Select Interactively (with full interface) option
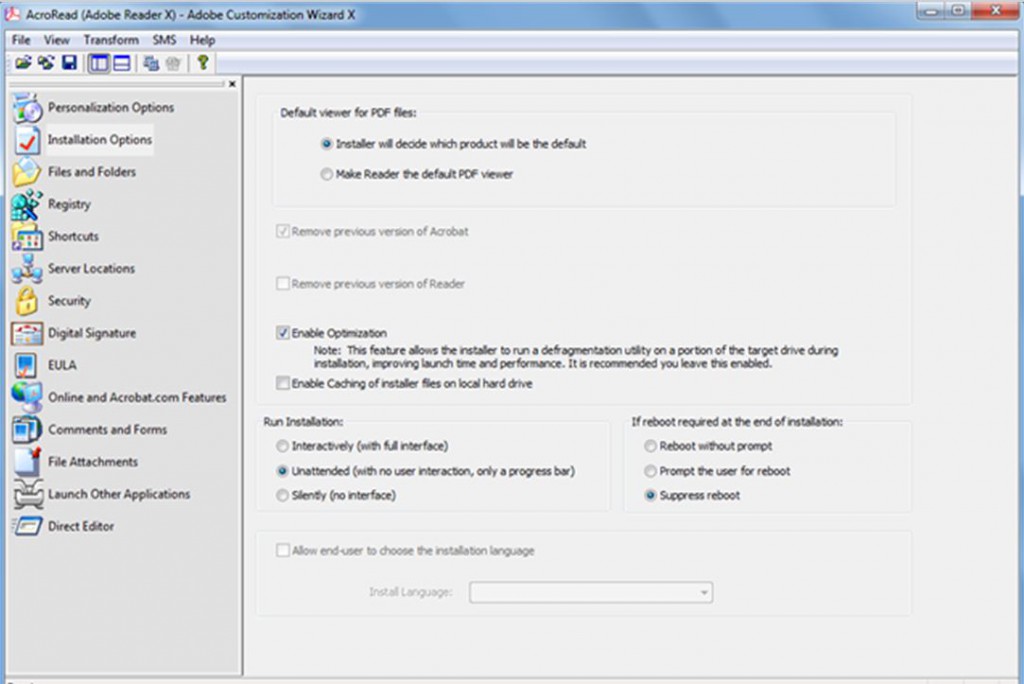The height and width of the screenshot is (684, 1024). point(282,446)
